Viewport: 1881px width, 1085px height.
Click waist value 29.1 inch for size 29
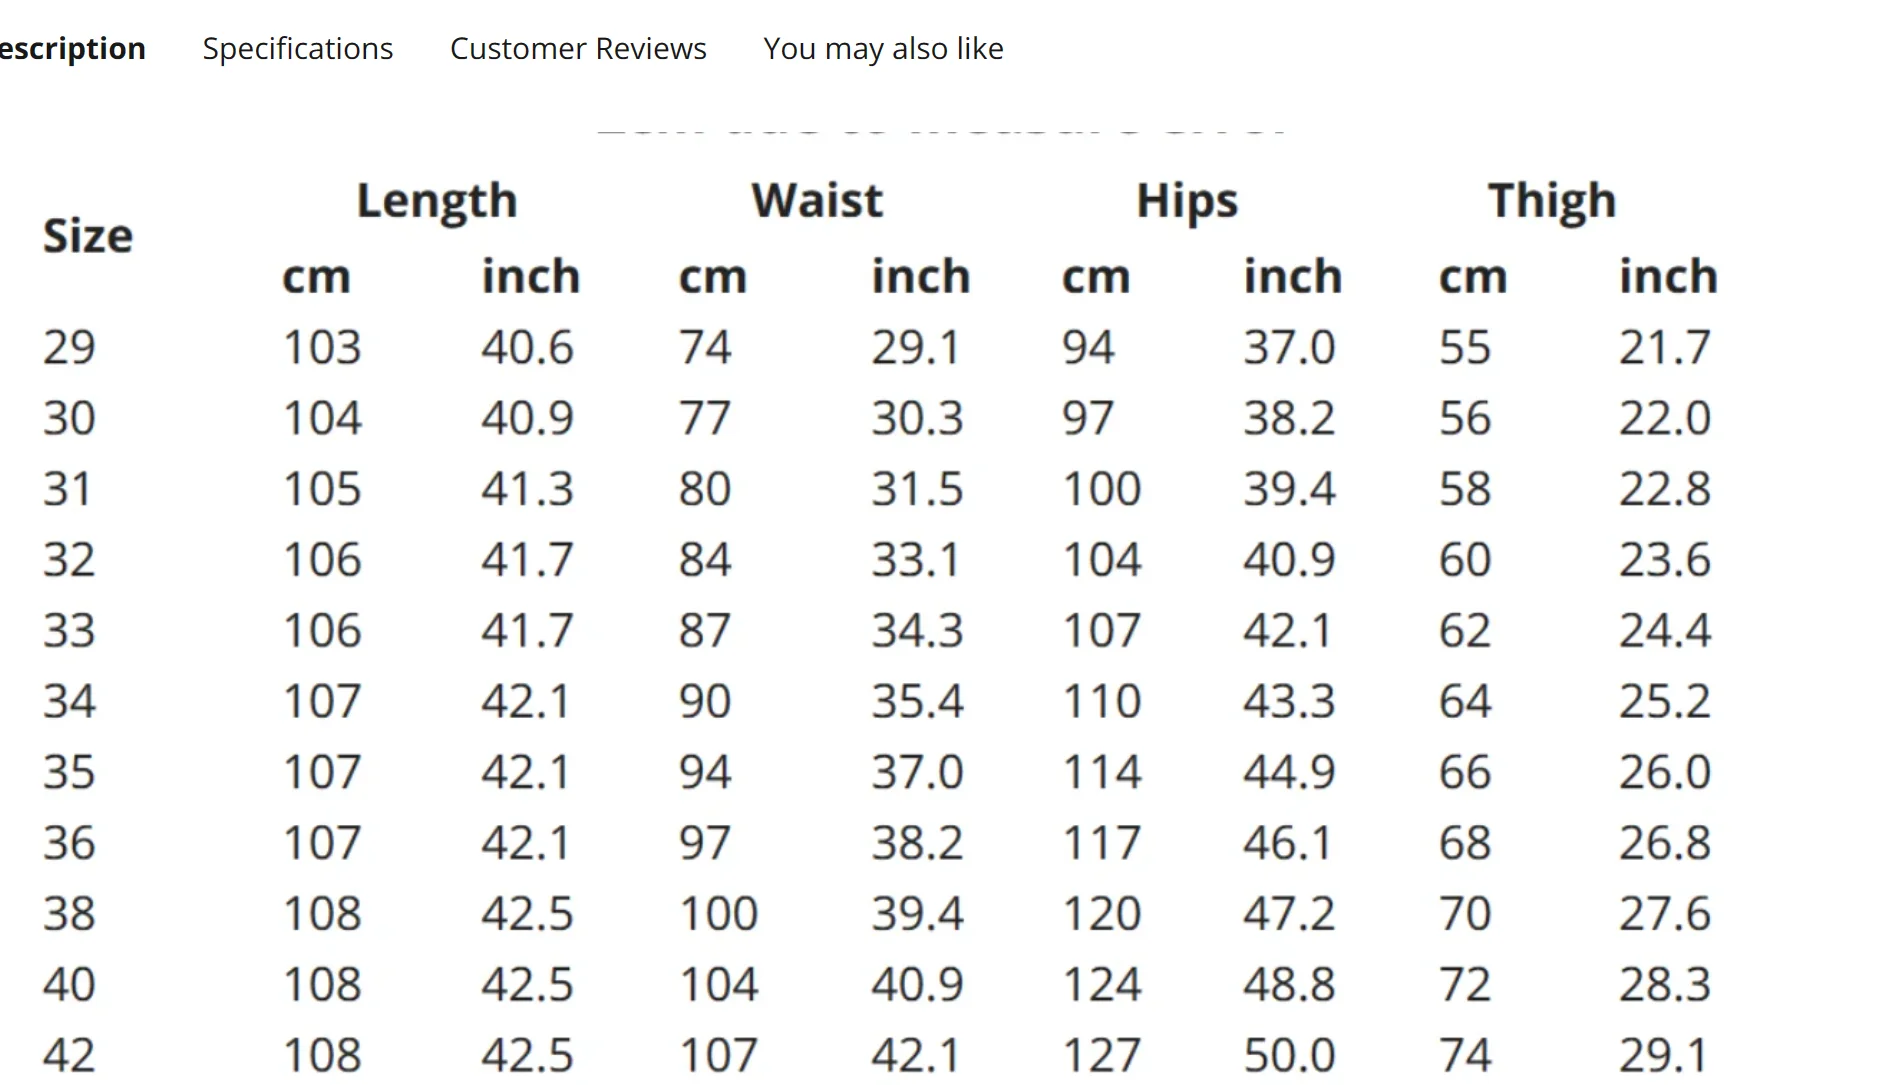point(915,347)
